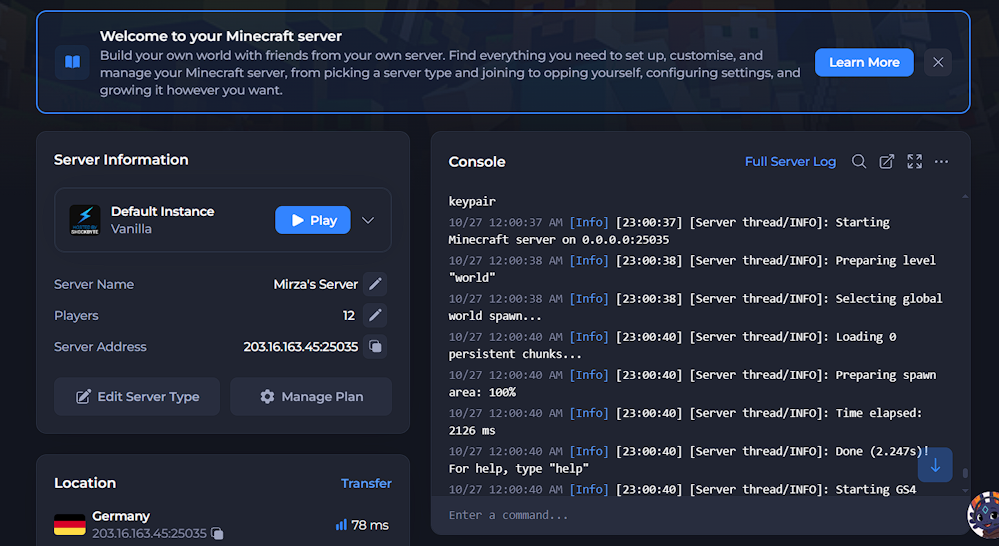Click the book icon in welcome banner
This screenshot has height=546, width=999.
pyautogui.click(x=72, y=62)
